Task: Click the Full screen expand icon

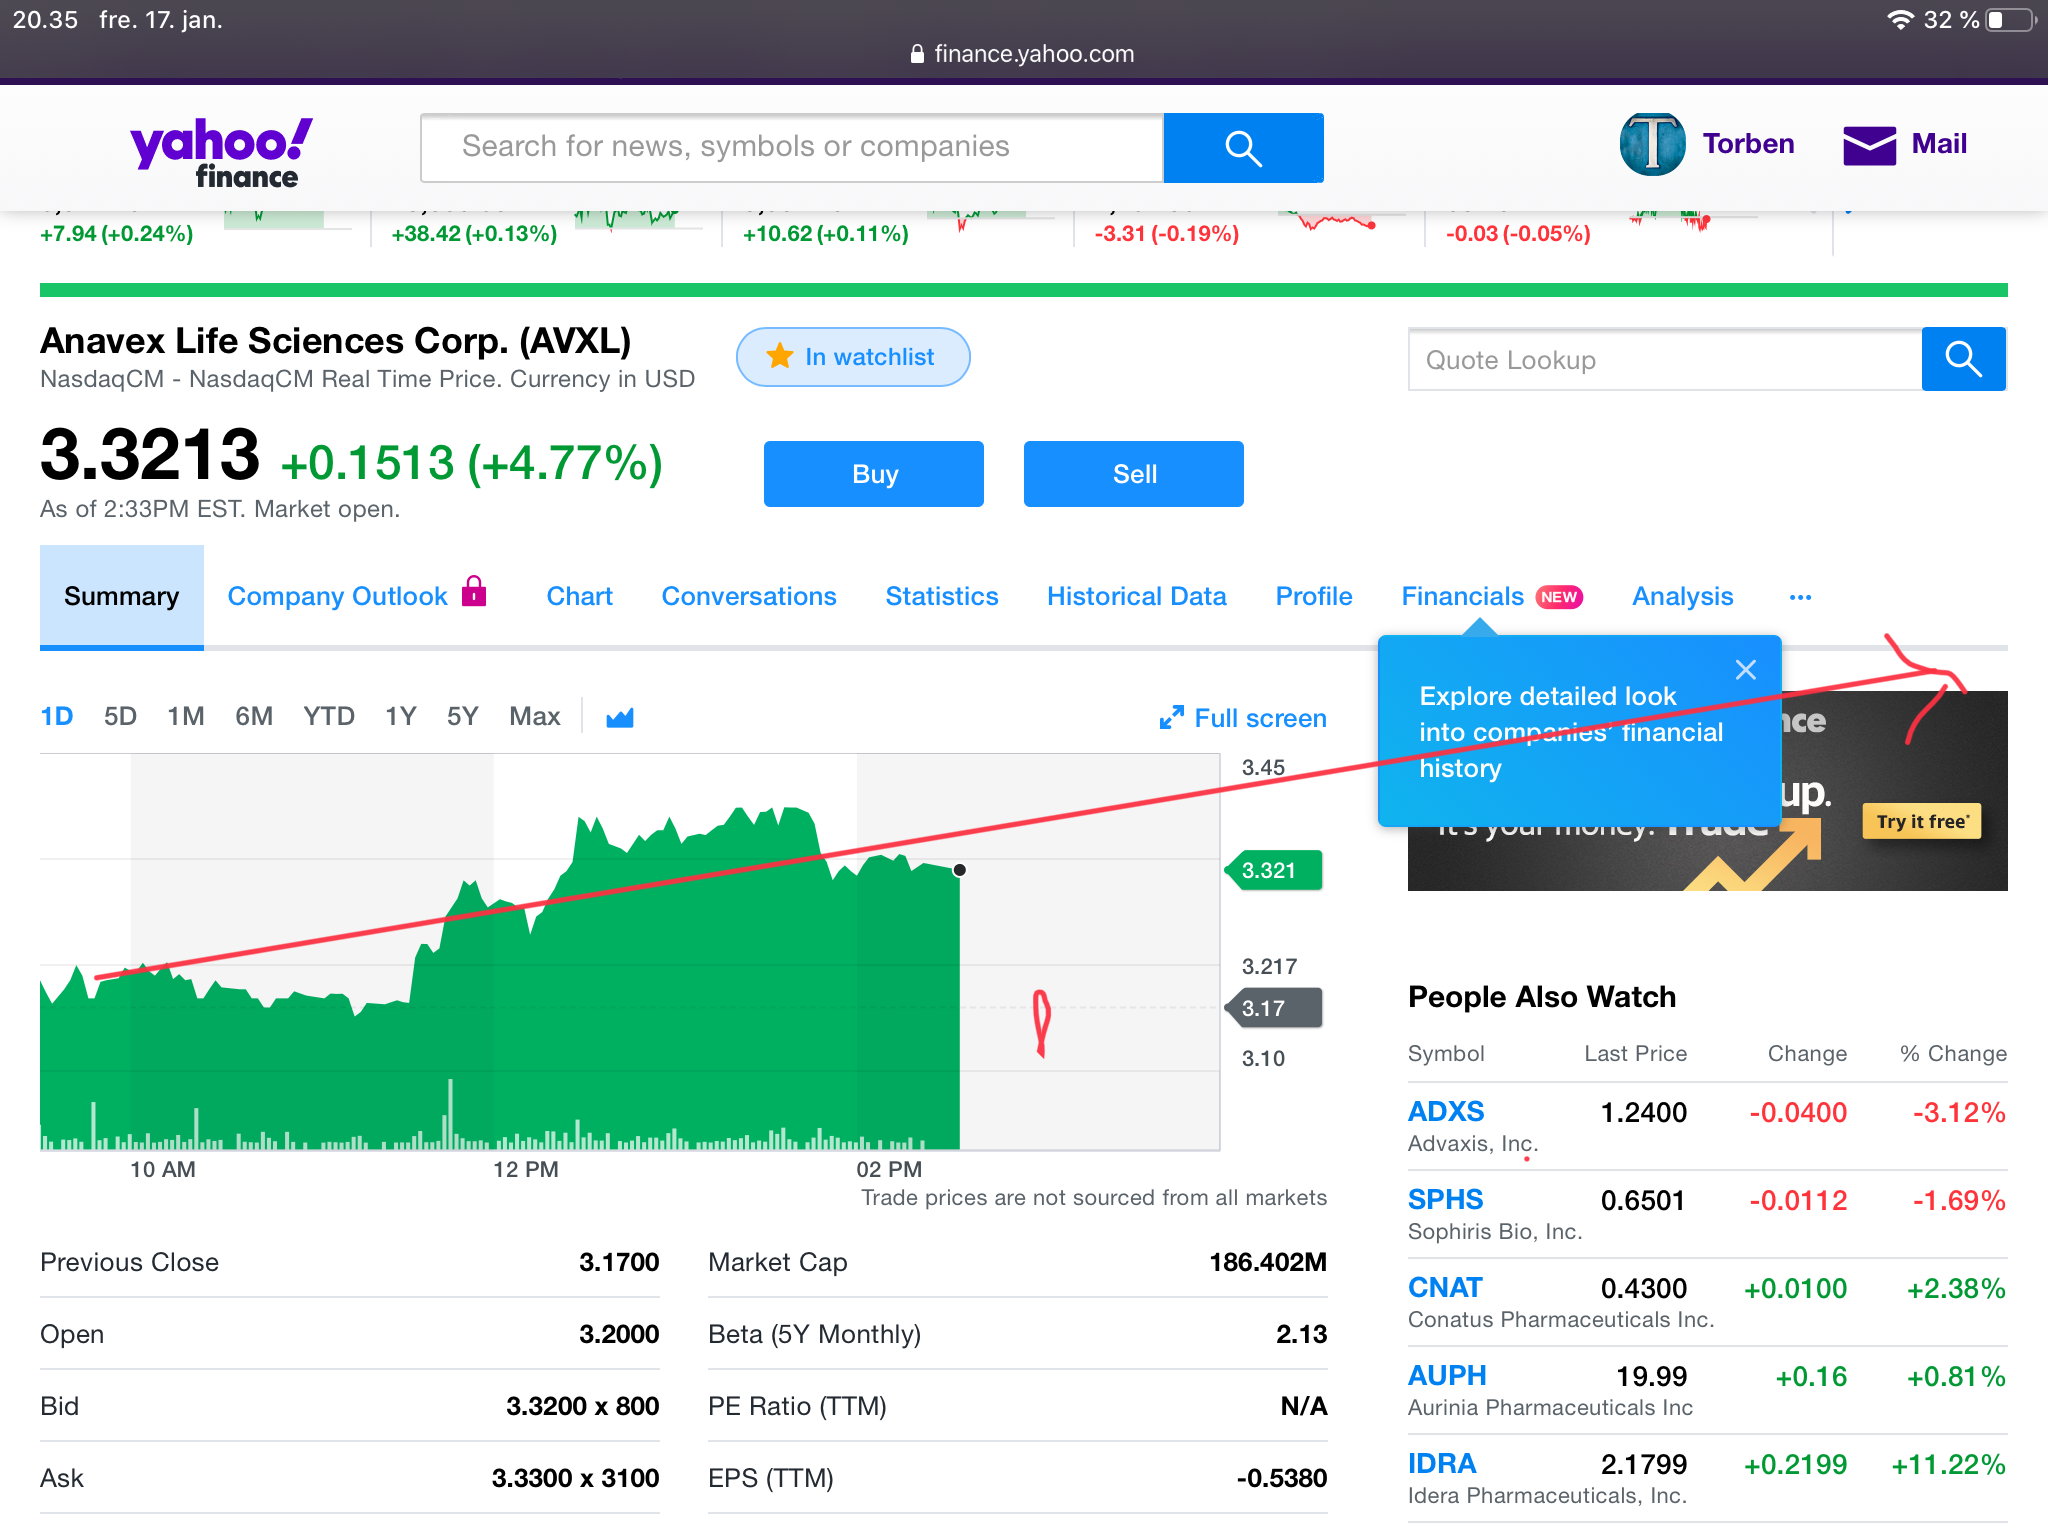Action: 1171,718
